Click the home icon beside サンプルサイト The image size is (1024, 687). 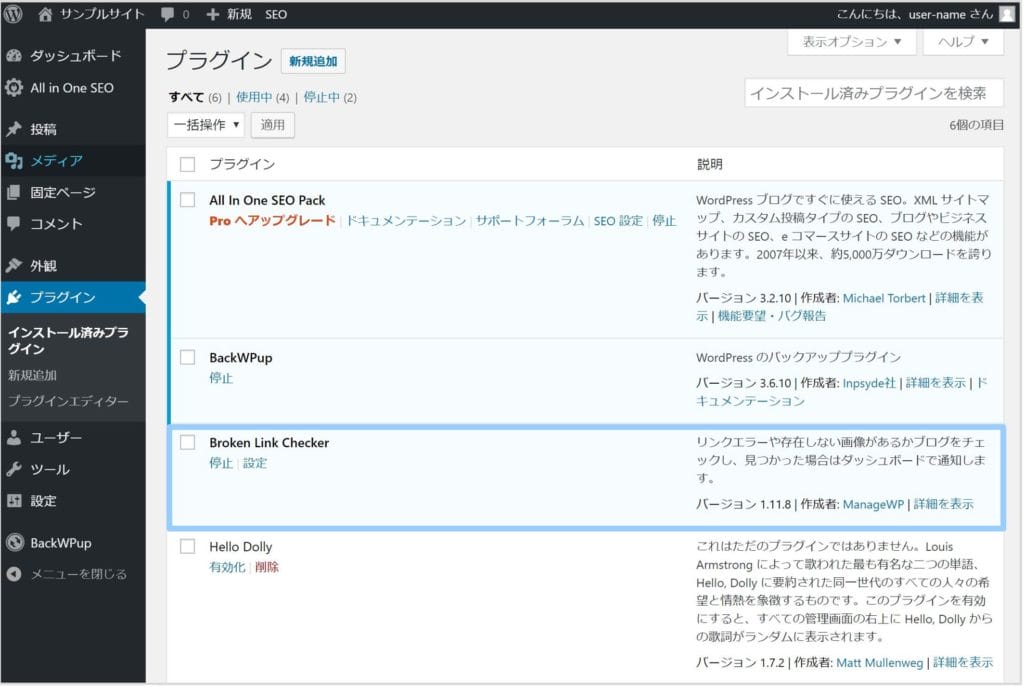pyautogui.click(x=45, y=15)
